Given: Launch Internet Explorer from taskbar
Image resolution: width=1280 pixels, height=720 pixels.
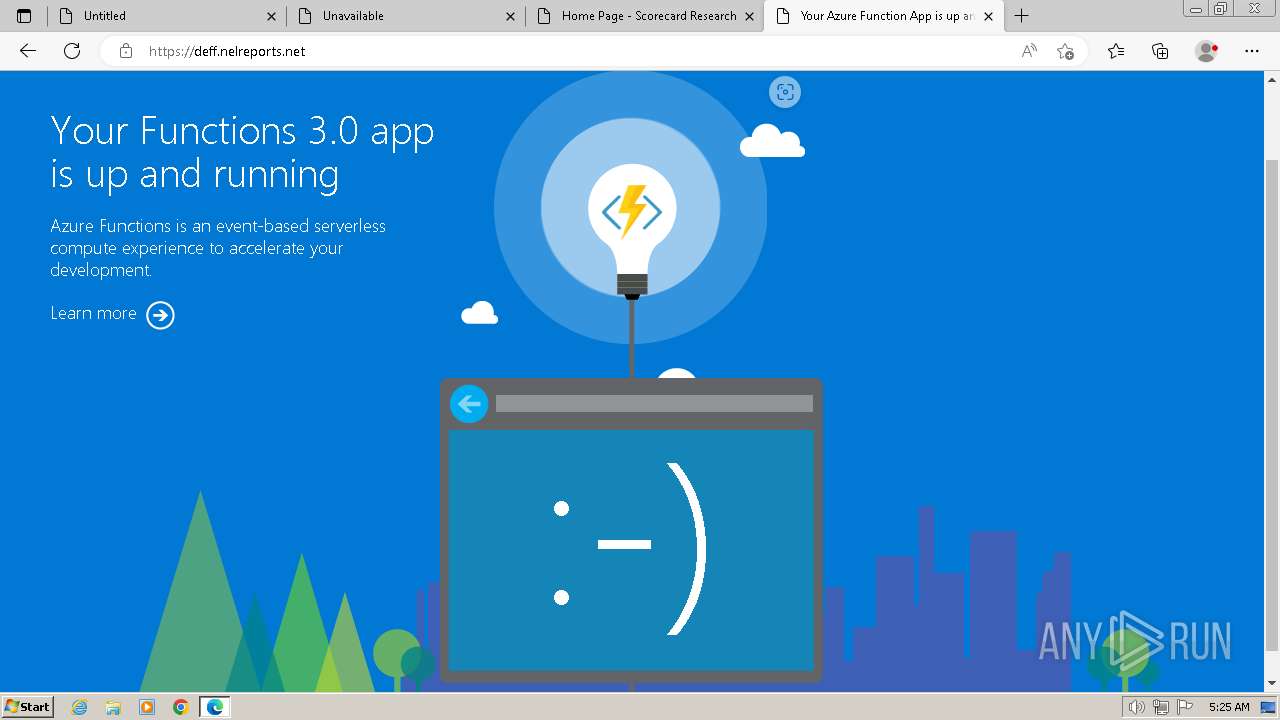Looking at the screenshot, I should [79, 707].
